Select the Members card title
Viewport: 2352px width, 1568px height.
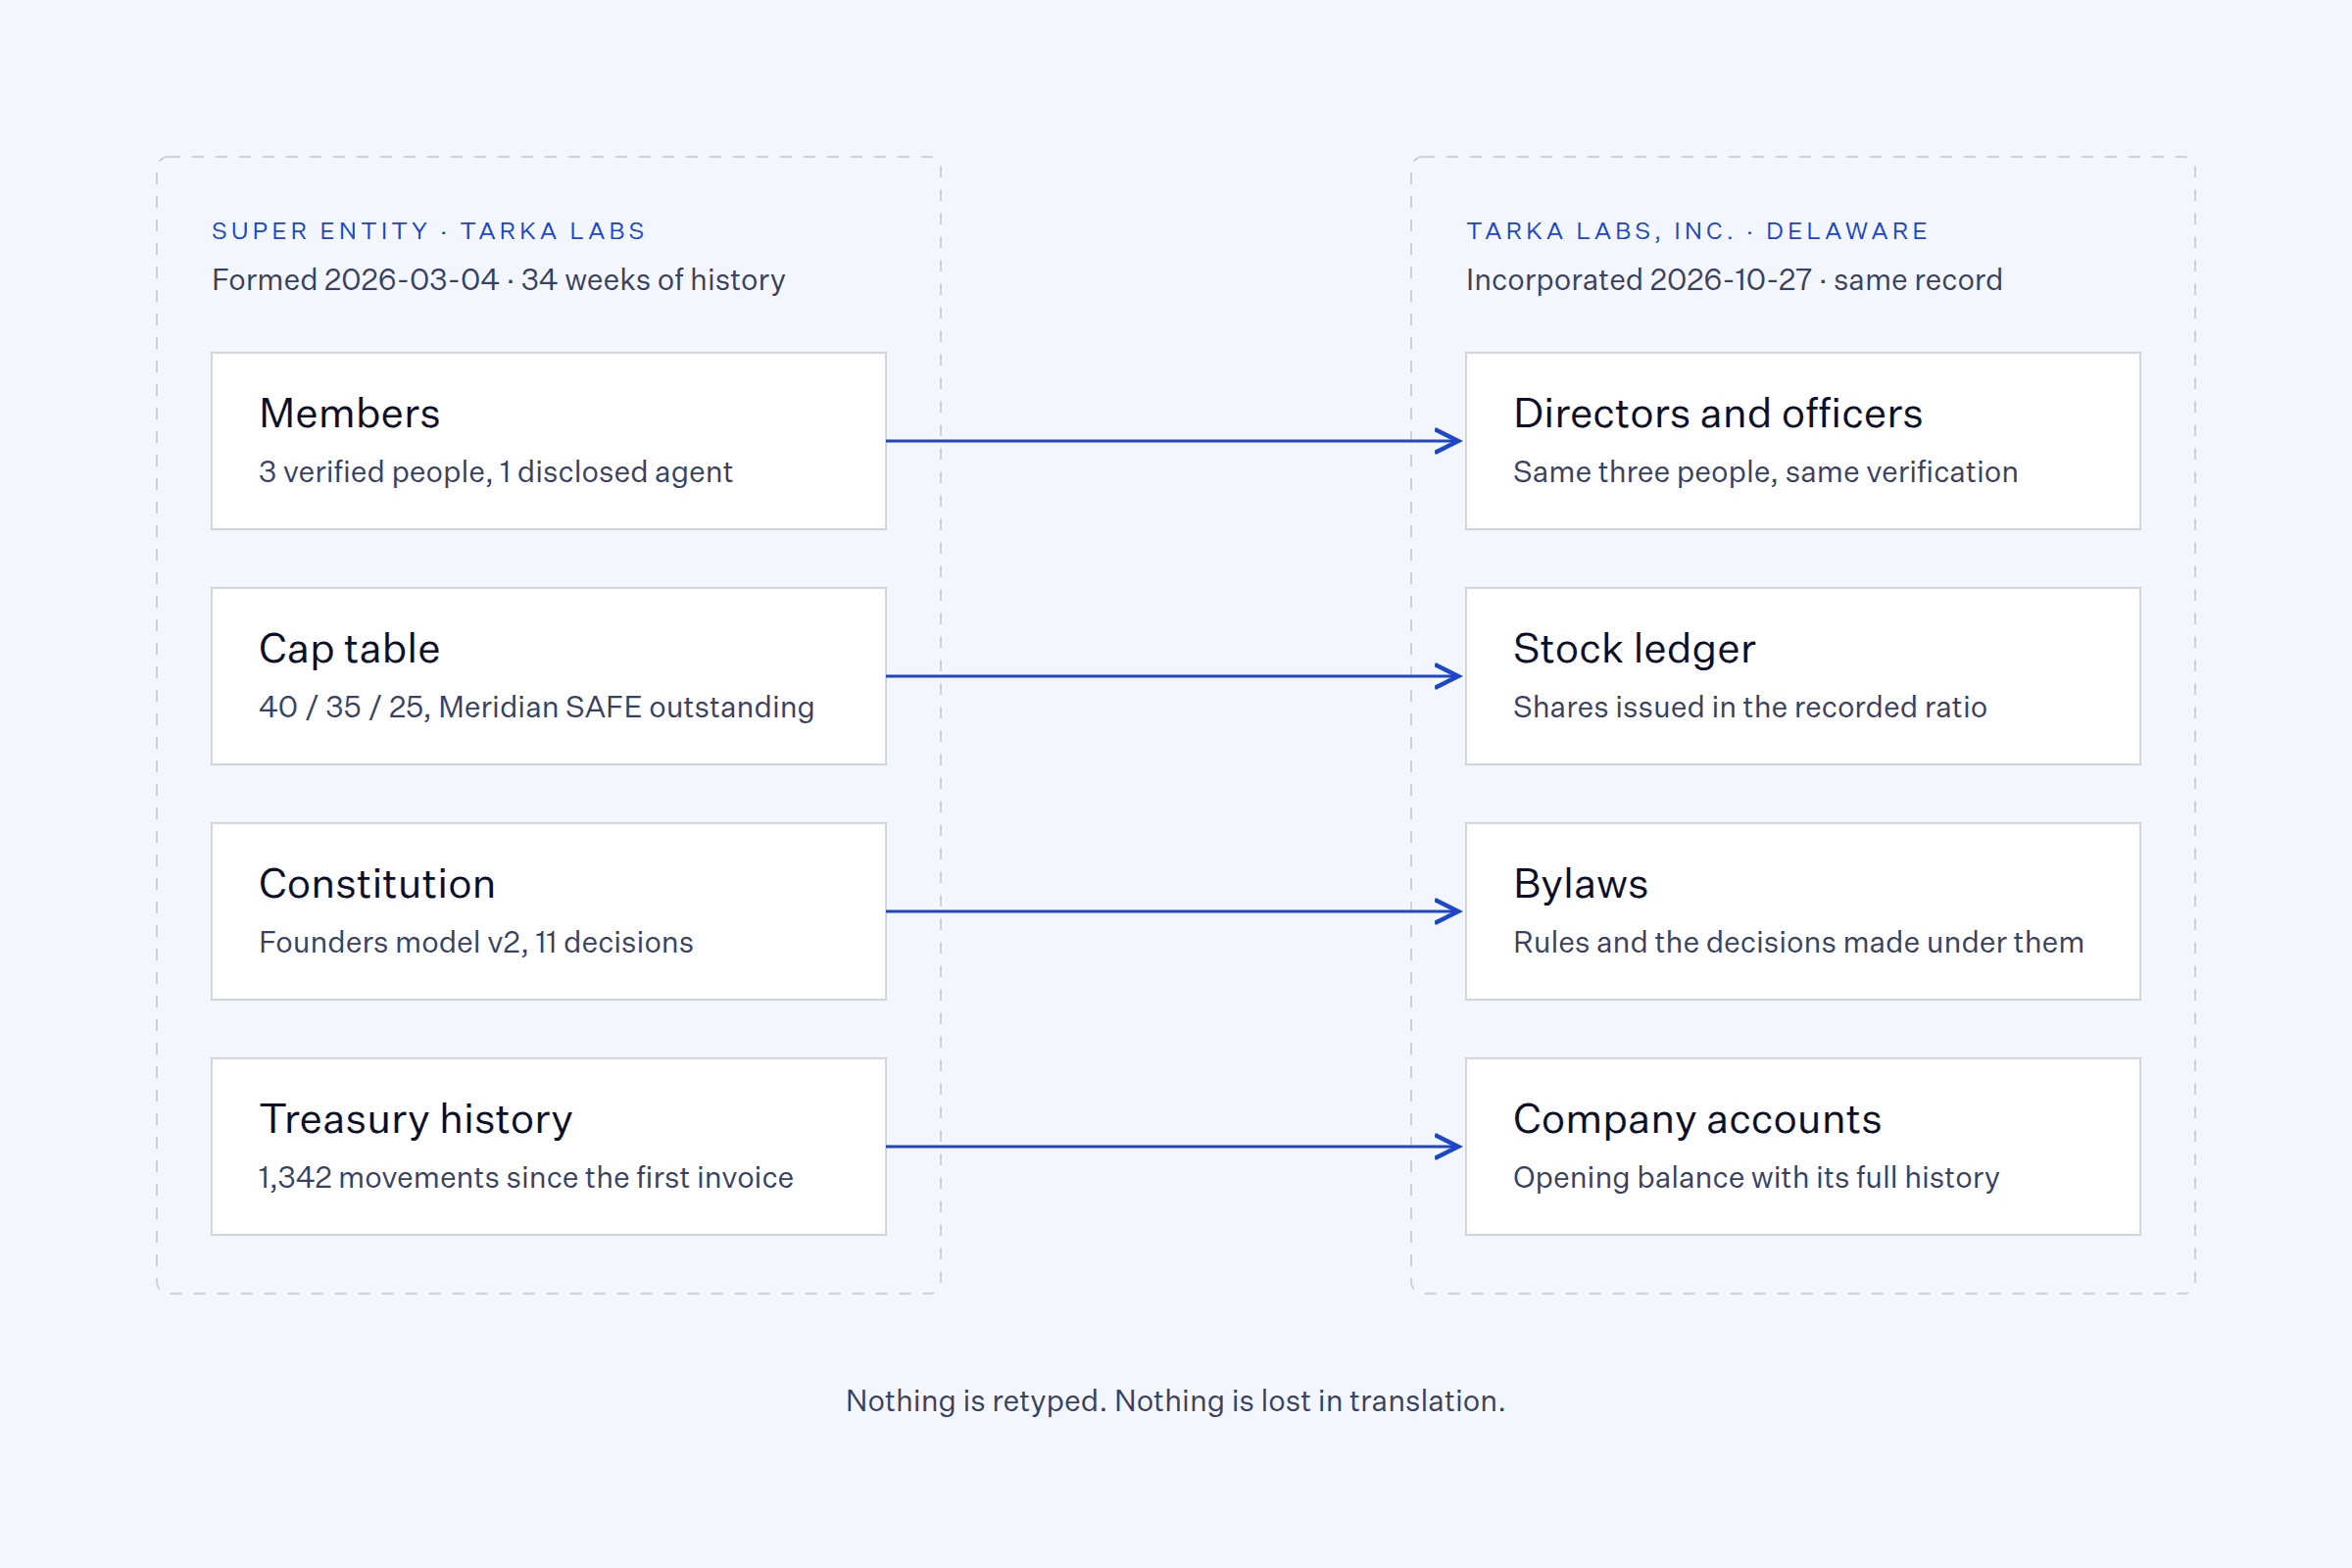click(x=349, y=413)
